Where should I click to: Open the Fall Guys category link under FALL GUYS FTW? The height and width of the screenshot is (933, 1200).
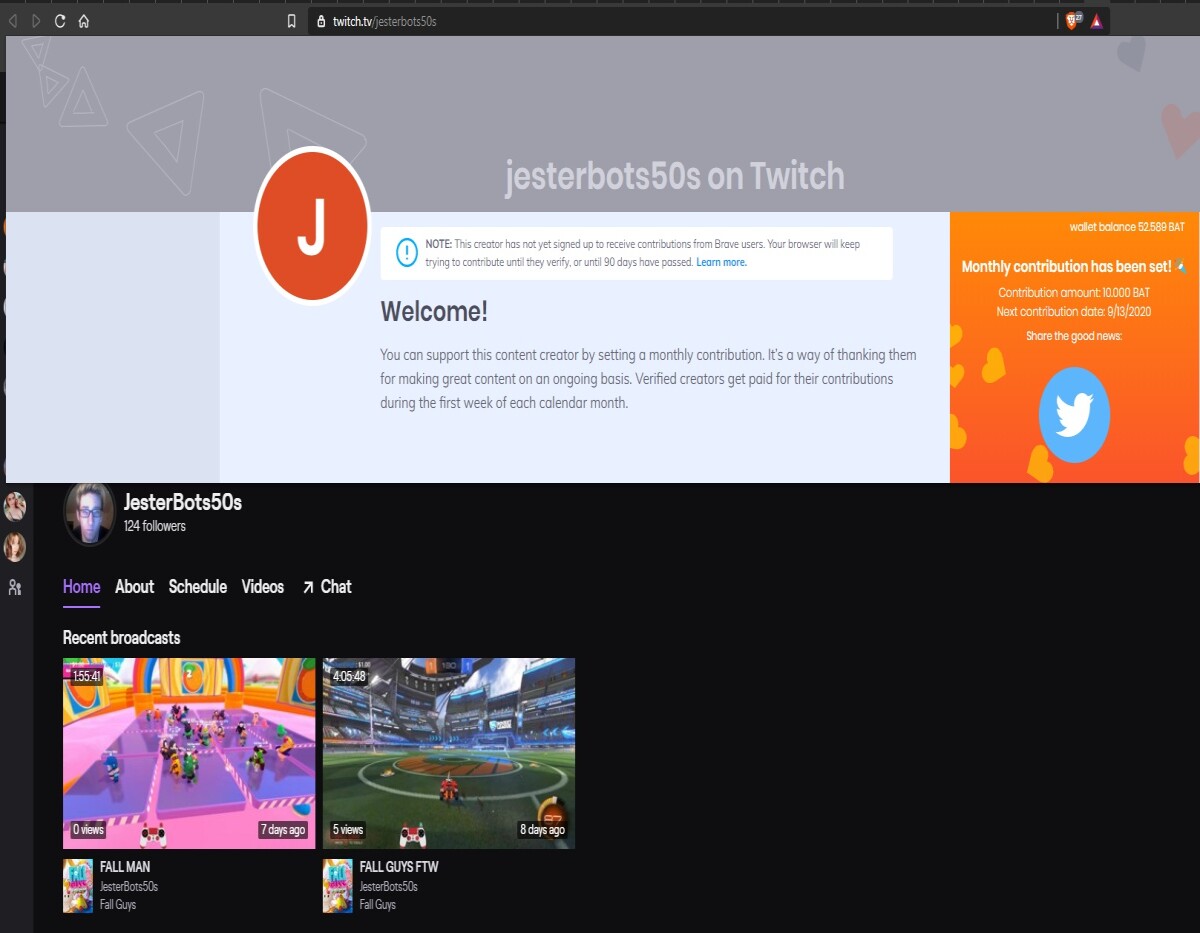[x=378, y=905]
